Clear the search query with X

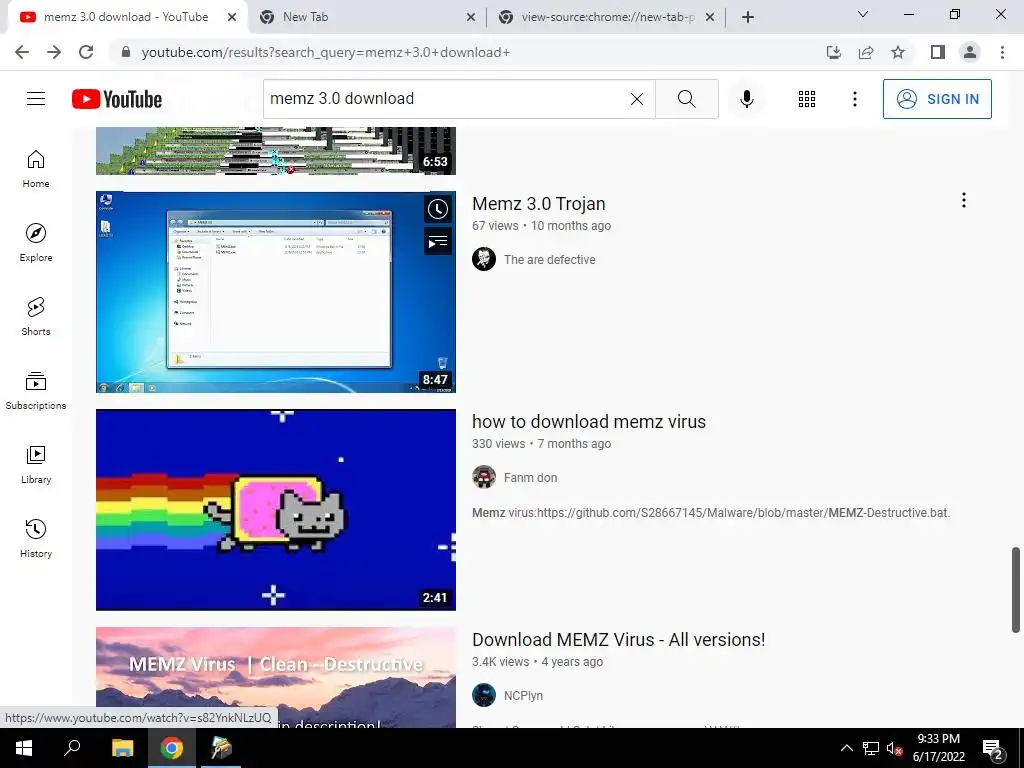point(637,99)
